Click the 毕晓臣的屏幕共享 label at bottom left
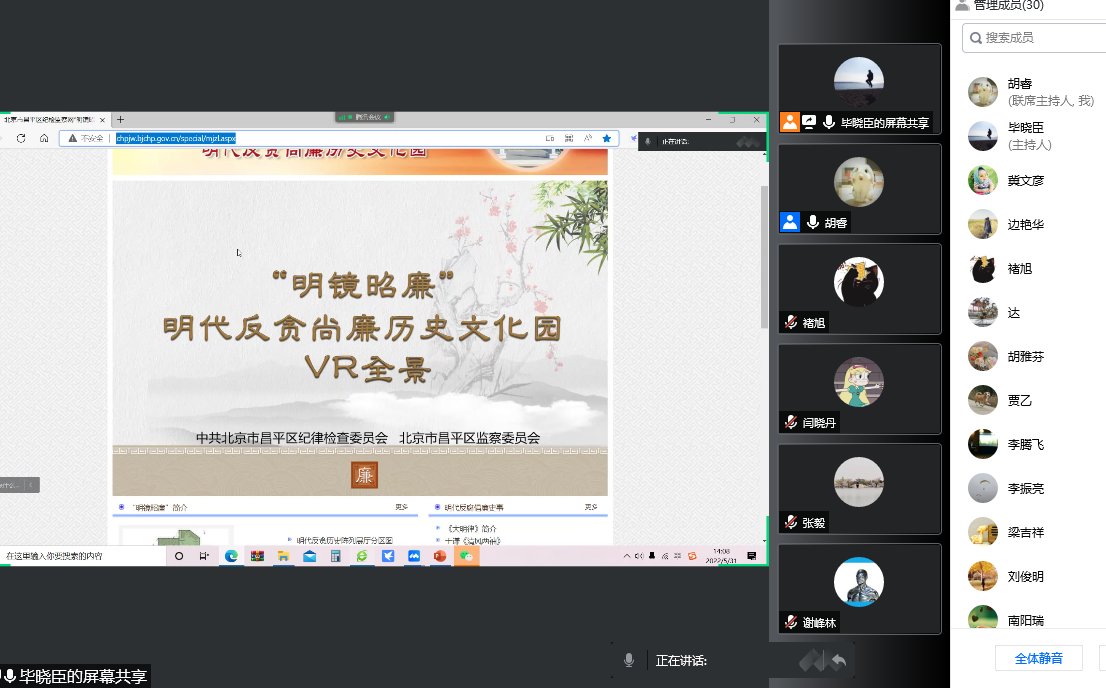Viewport: 1106px width, 688px height. tap(75, 676)
